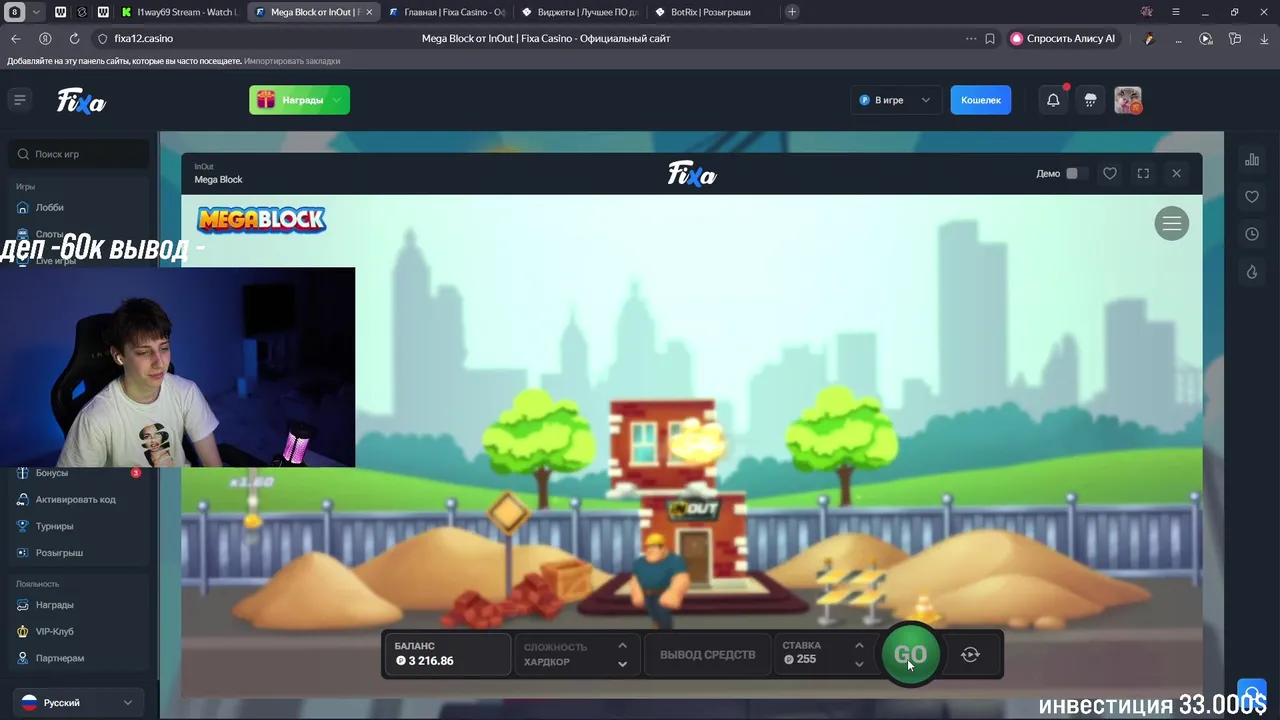Open a new browser tab

click(792, 12)
